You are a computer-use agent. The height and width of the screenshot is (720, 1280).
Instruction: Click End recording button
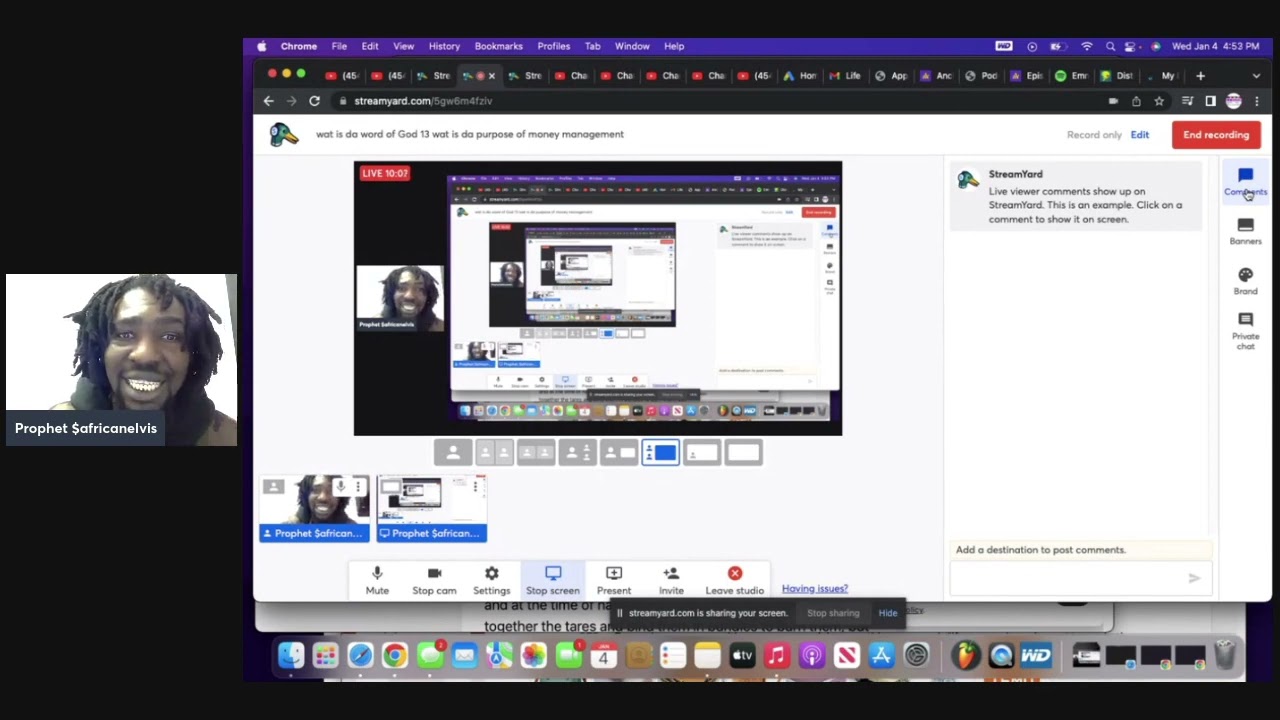pos(1216,135)
